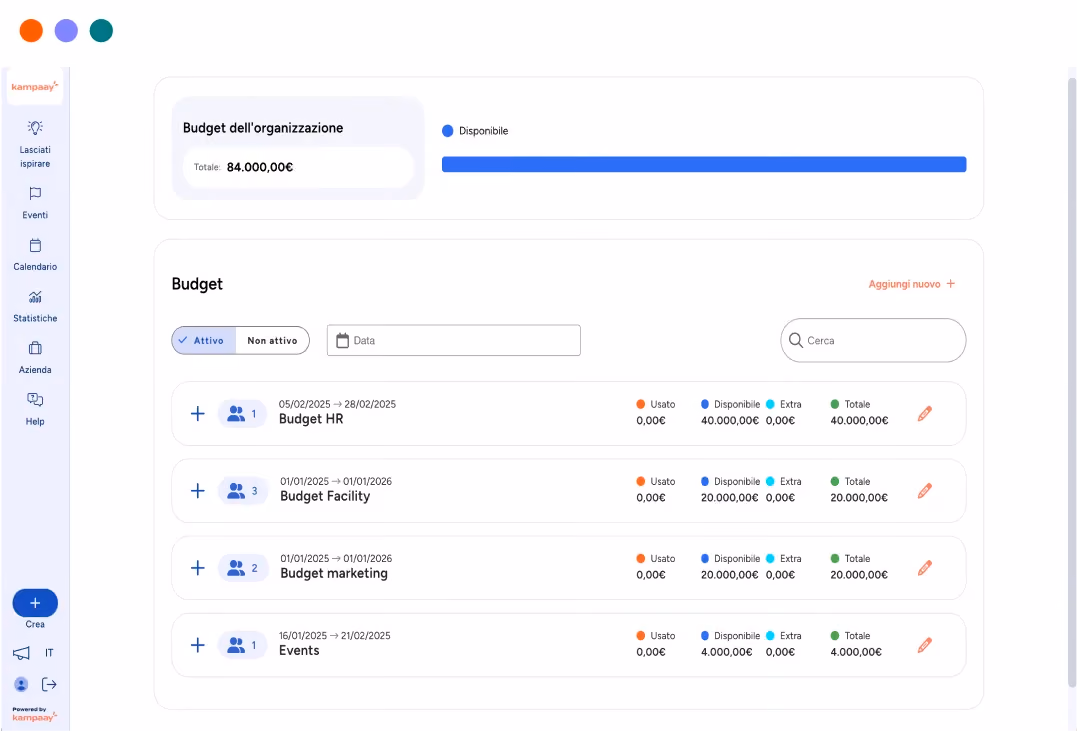Viewport: 1077px width, 731px height.
Task: Click the blue Crea plus button
Action: click(x=35, y=603)
